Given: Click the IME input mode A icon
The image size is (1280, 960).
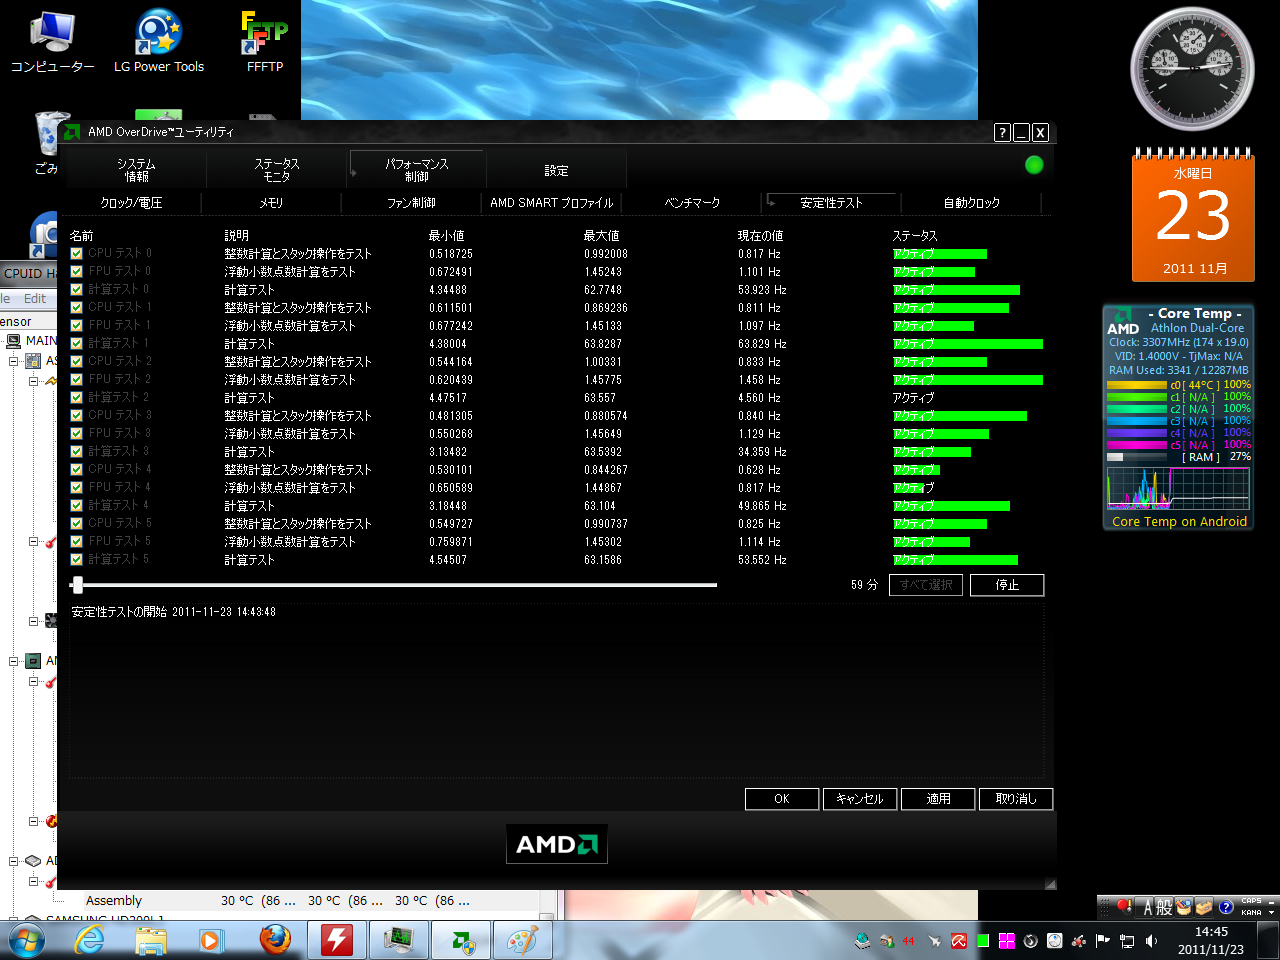Looking at the screenshot, I should click(x=1149, y=907).
